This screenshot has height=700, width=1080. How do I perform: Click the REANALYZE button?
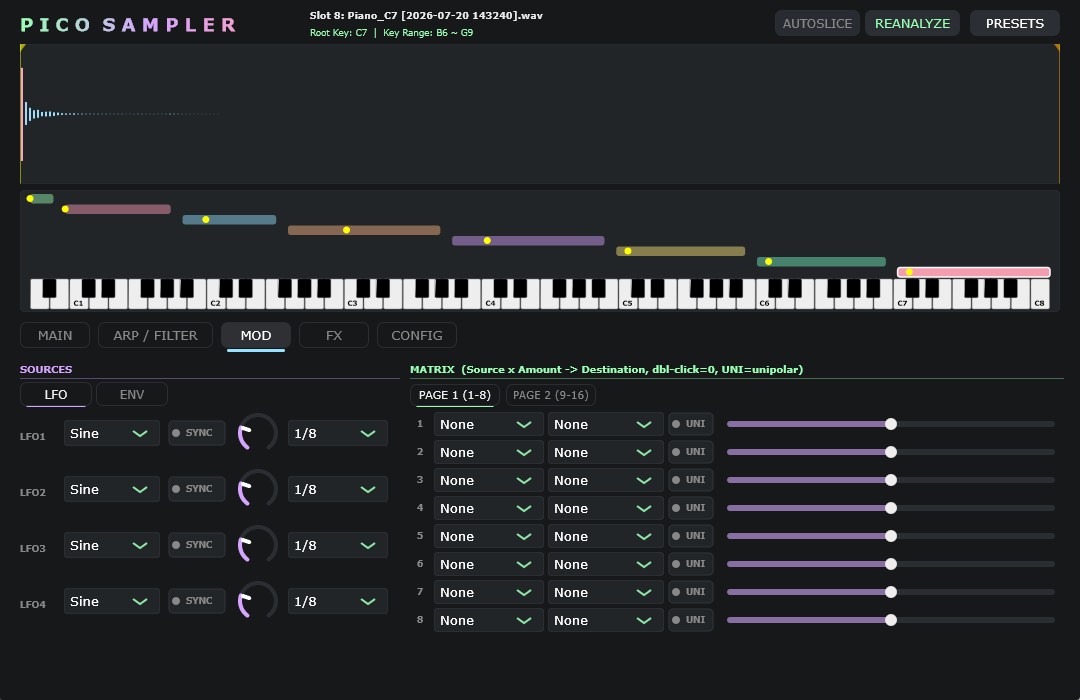click(912, 23)
